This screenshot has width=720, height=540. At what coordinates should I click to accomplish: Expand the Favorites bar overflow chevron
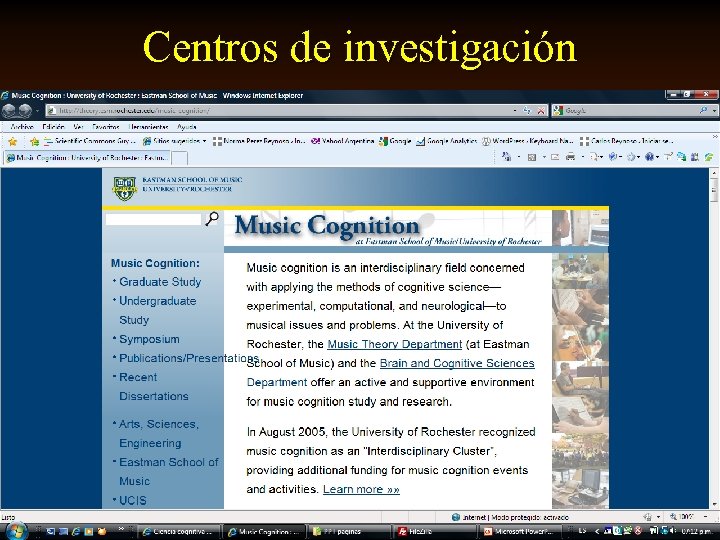[x=715, y=137]
